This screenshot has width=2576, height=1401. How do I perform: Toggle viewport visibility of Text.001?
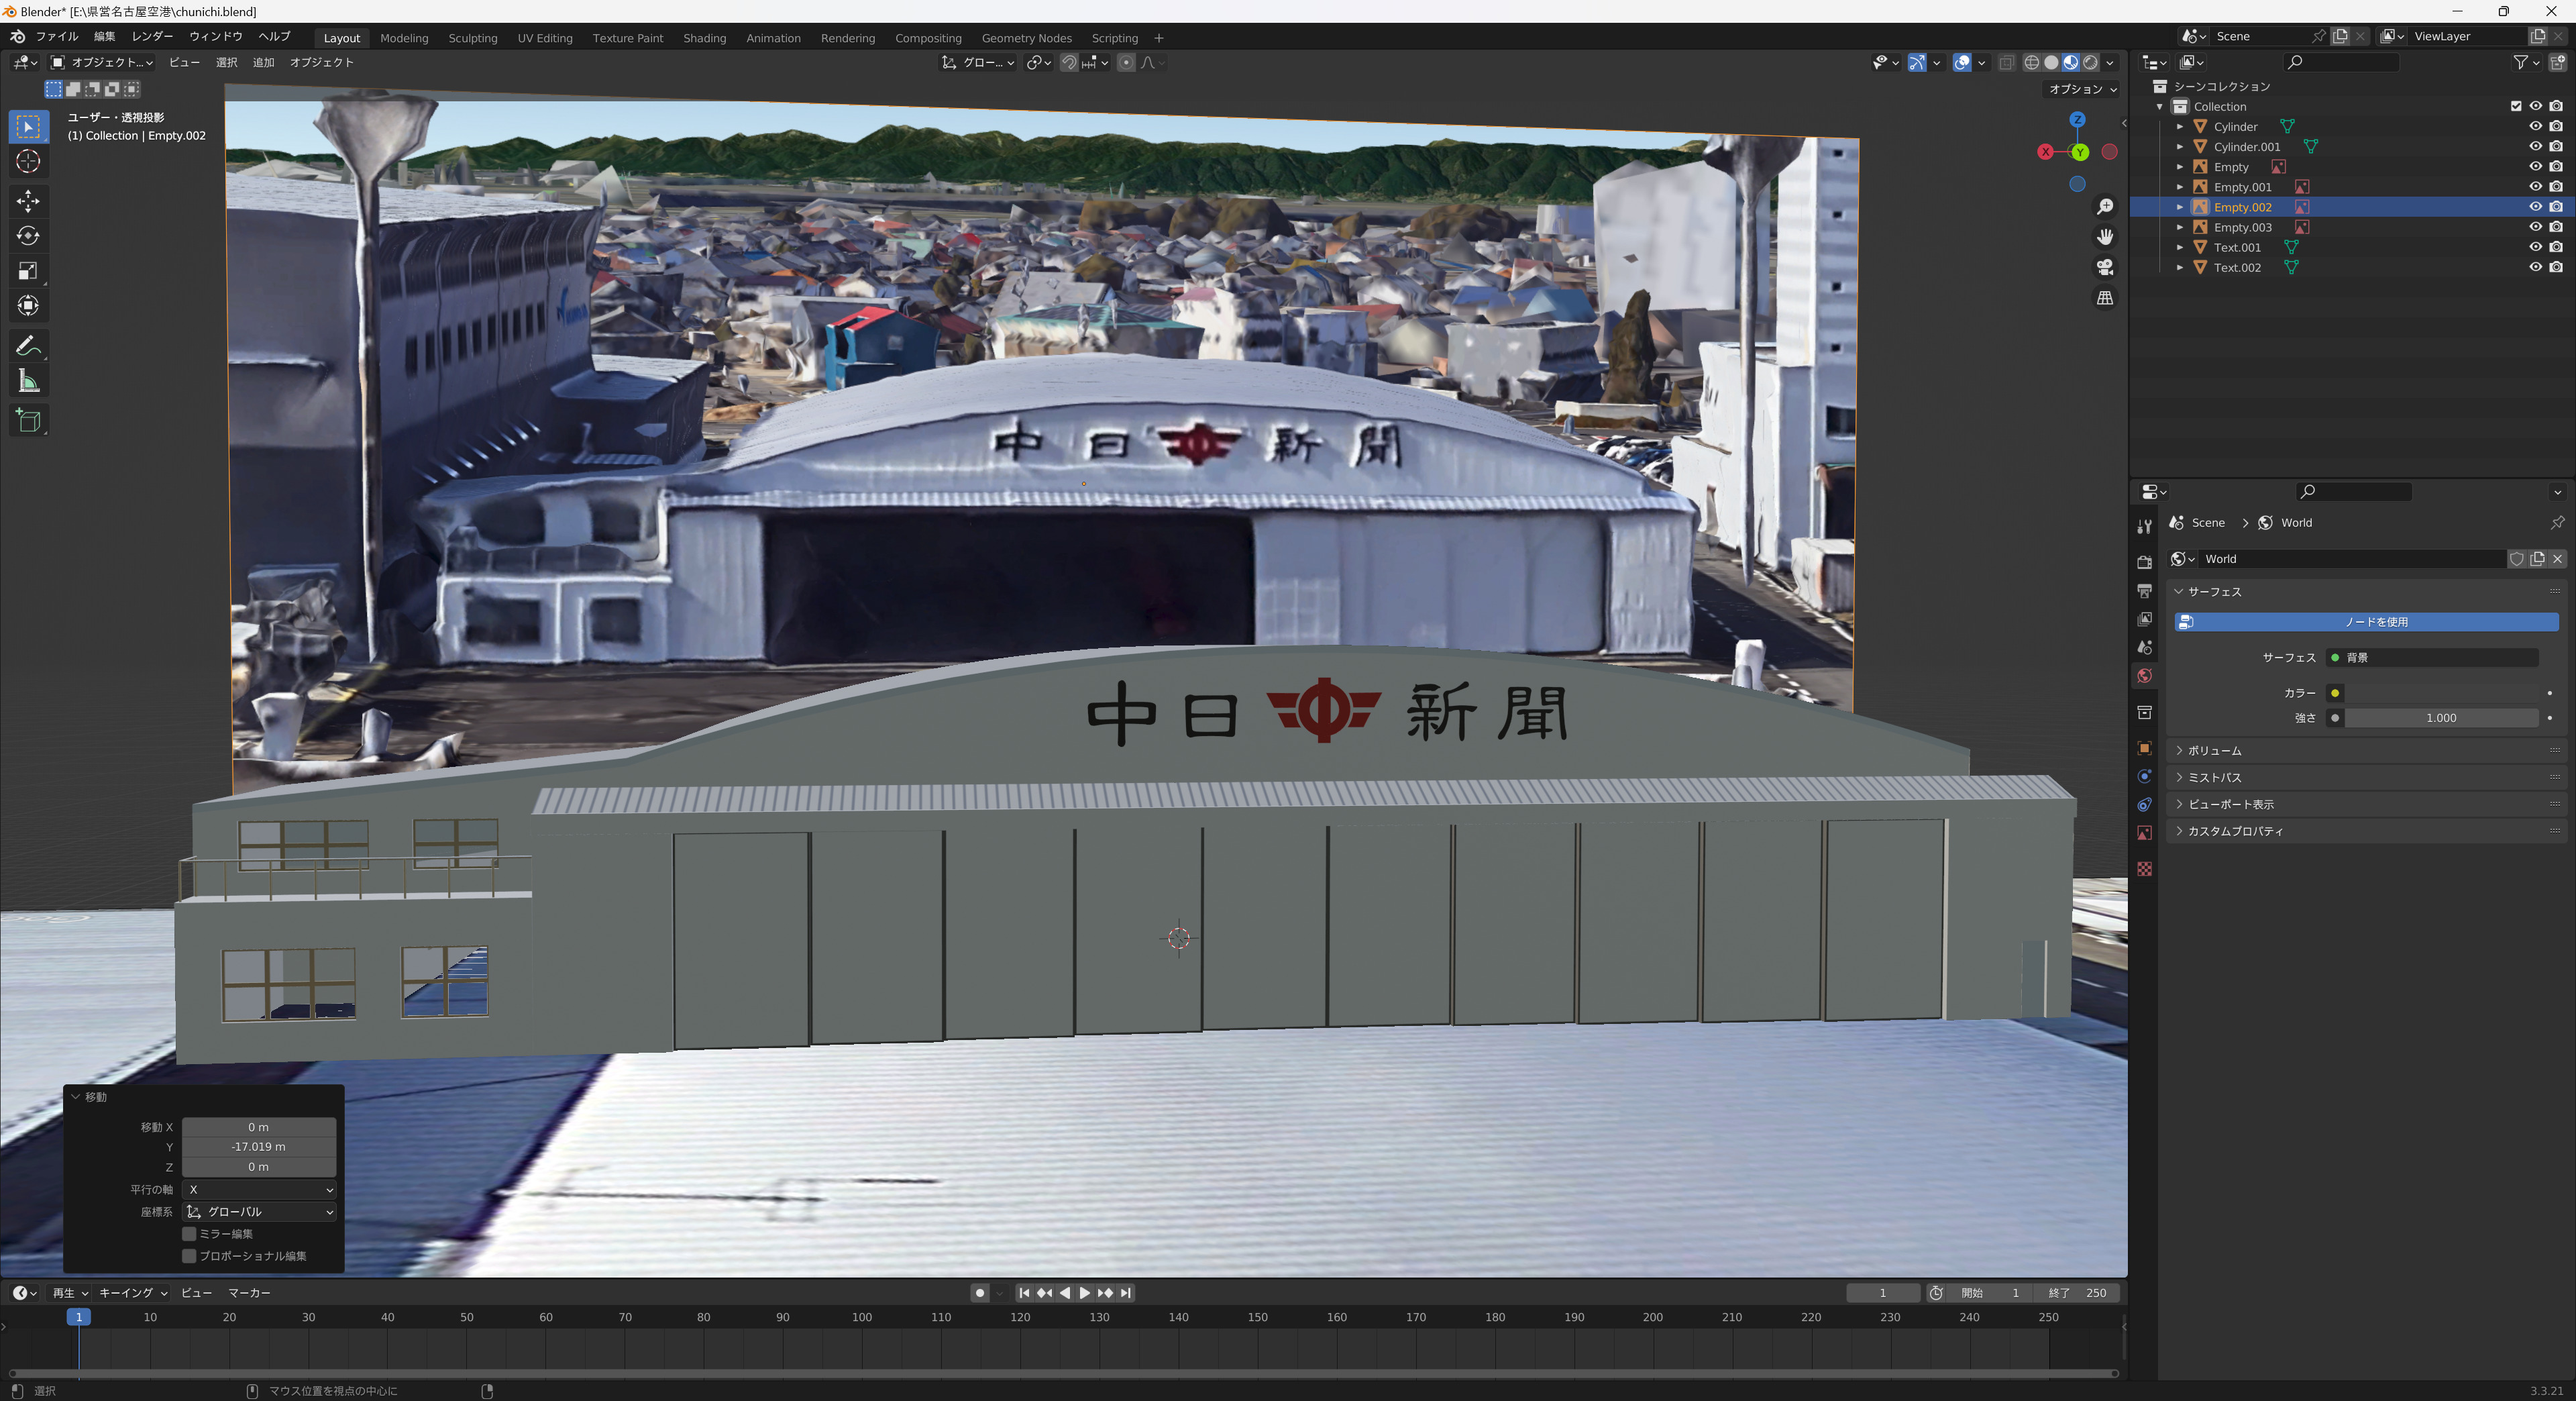(2535, 247)
